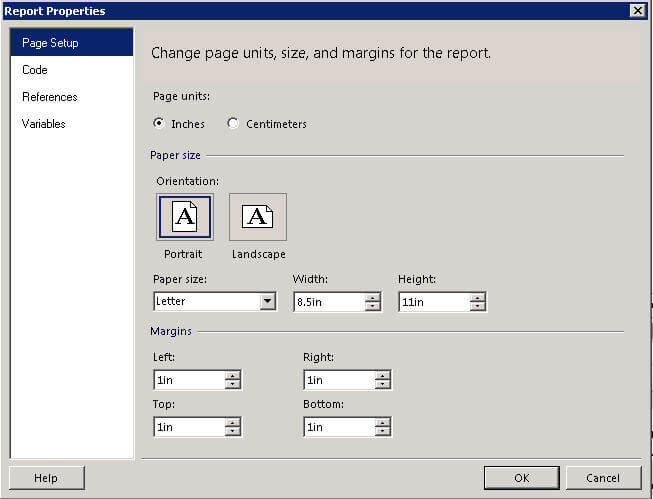Close the Report Properties window
This screenshot has height=499, width=653.
(637, 10)
